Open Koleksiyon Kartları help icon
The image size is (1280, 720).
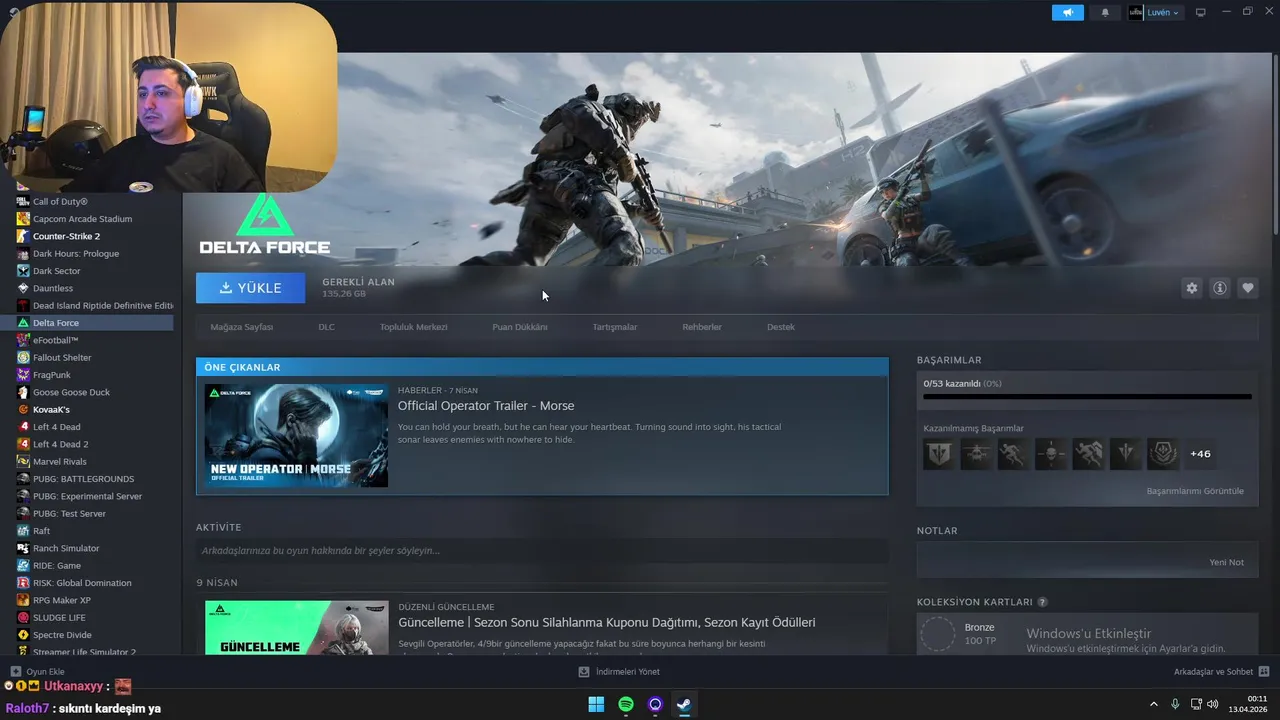point(1043,602)
